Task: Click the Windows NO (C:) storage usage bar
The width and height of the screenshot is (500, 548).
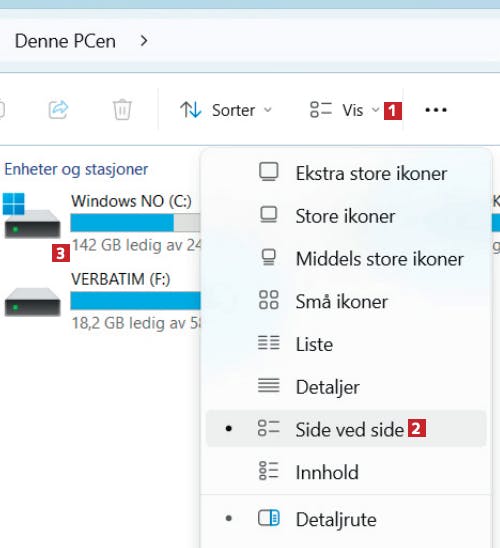Action: tap(136, 223)
